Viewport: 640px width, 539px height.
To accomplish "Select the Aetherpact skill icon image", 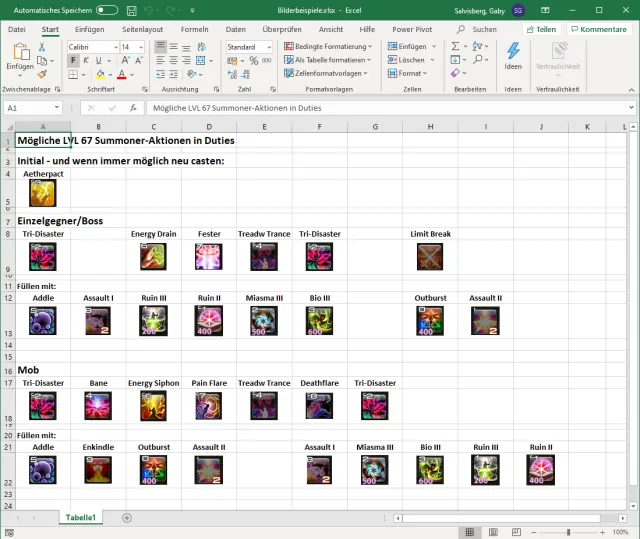I will (43, 193).
